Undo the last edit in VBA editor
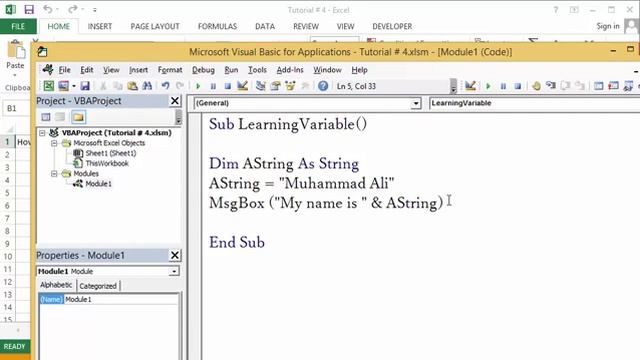640x360 pixels. tap(165, 86)
